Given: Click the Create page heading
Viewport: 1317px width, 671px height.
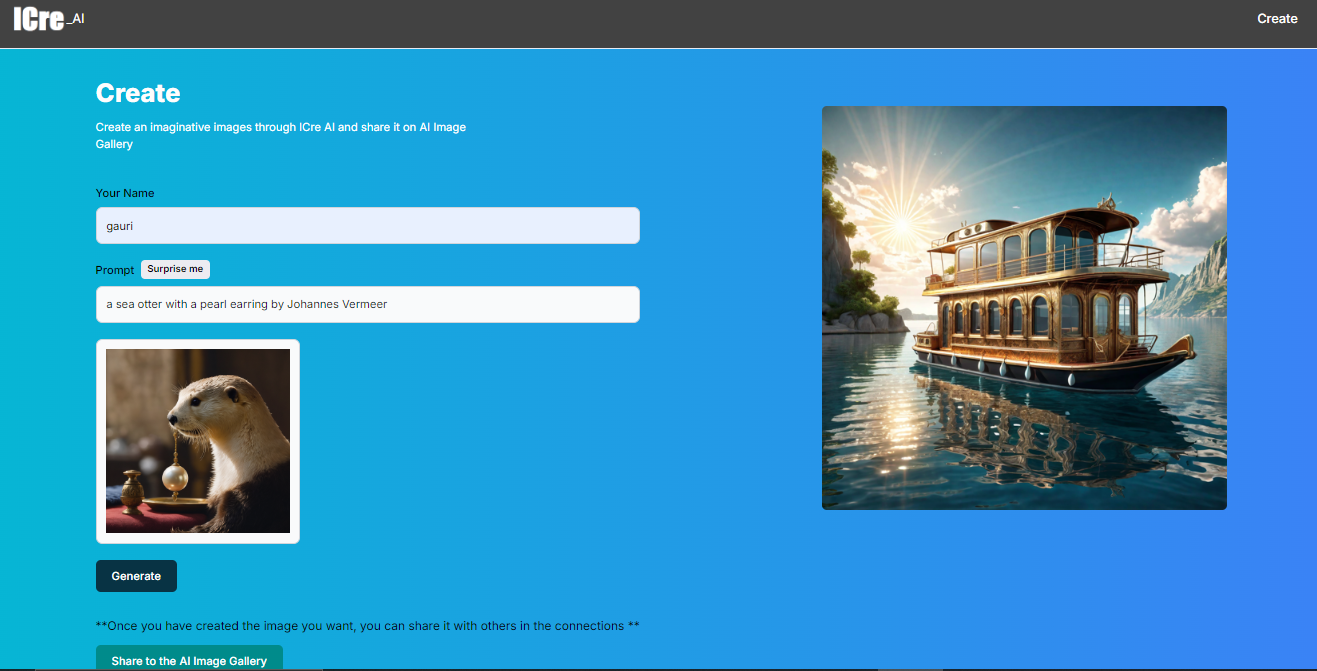Looking at the screenshot, I should point(138,93).
